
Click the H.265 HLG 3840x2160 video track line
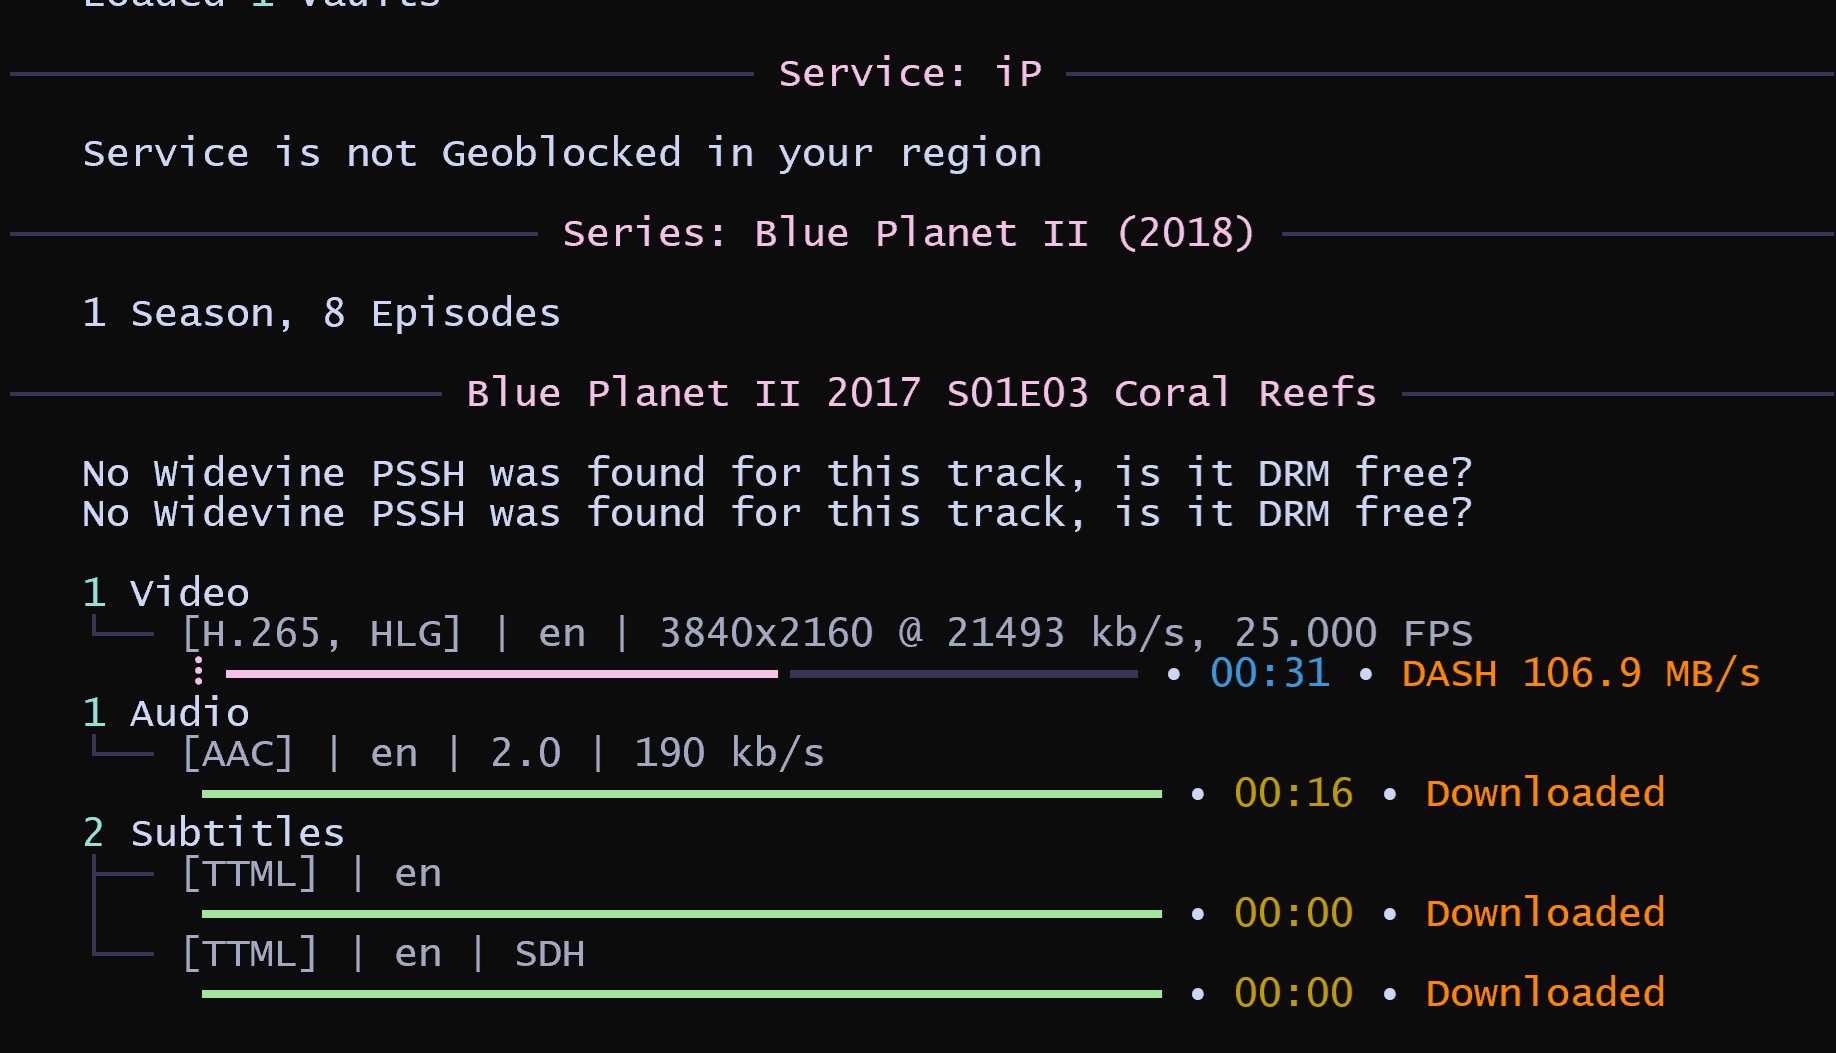826,633
